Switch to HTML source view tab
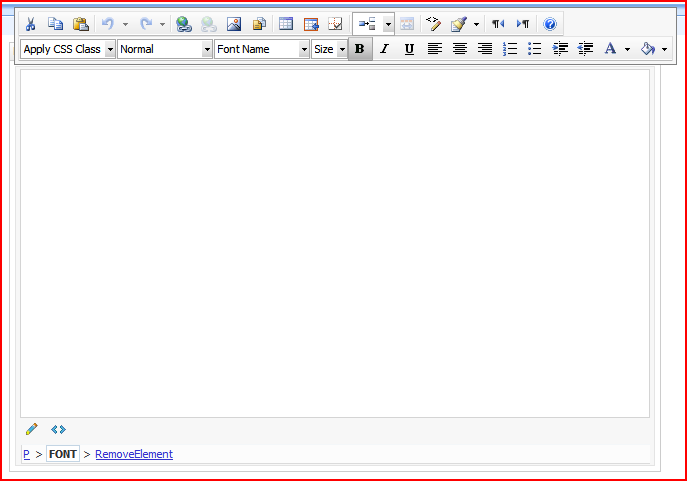The image size is (687, 481). [x=58, y=429]
